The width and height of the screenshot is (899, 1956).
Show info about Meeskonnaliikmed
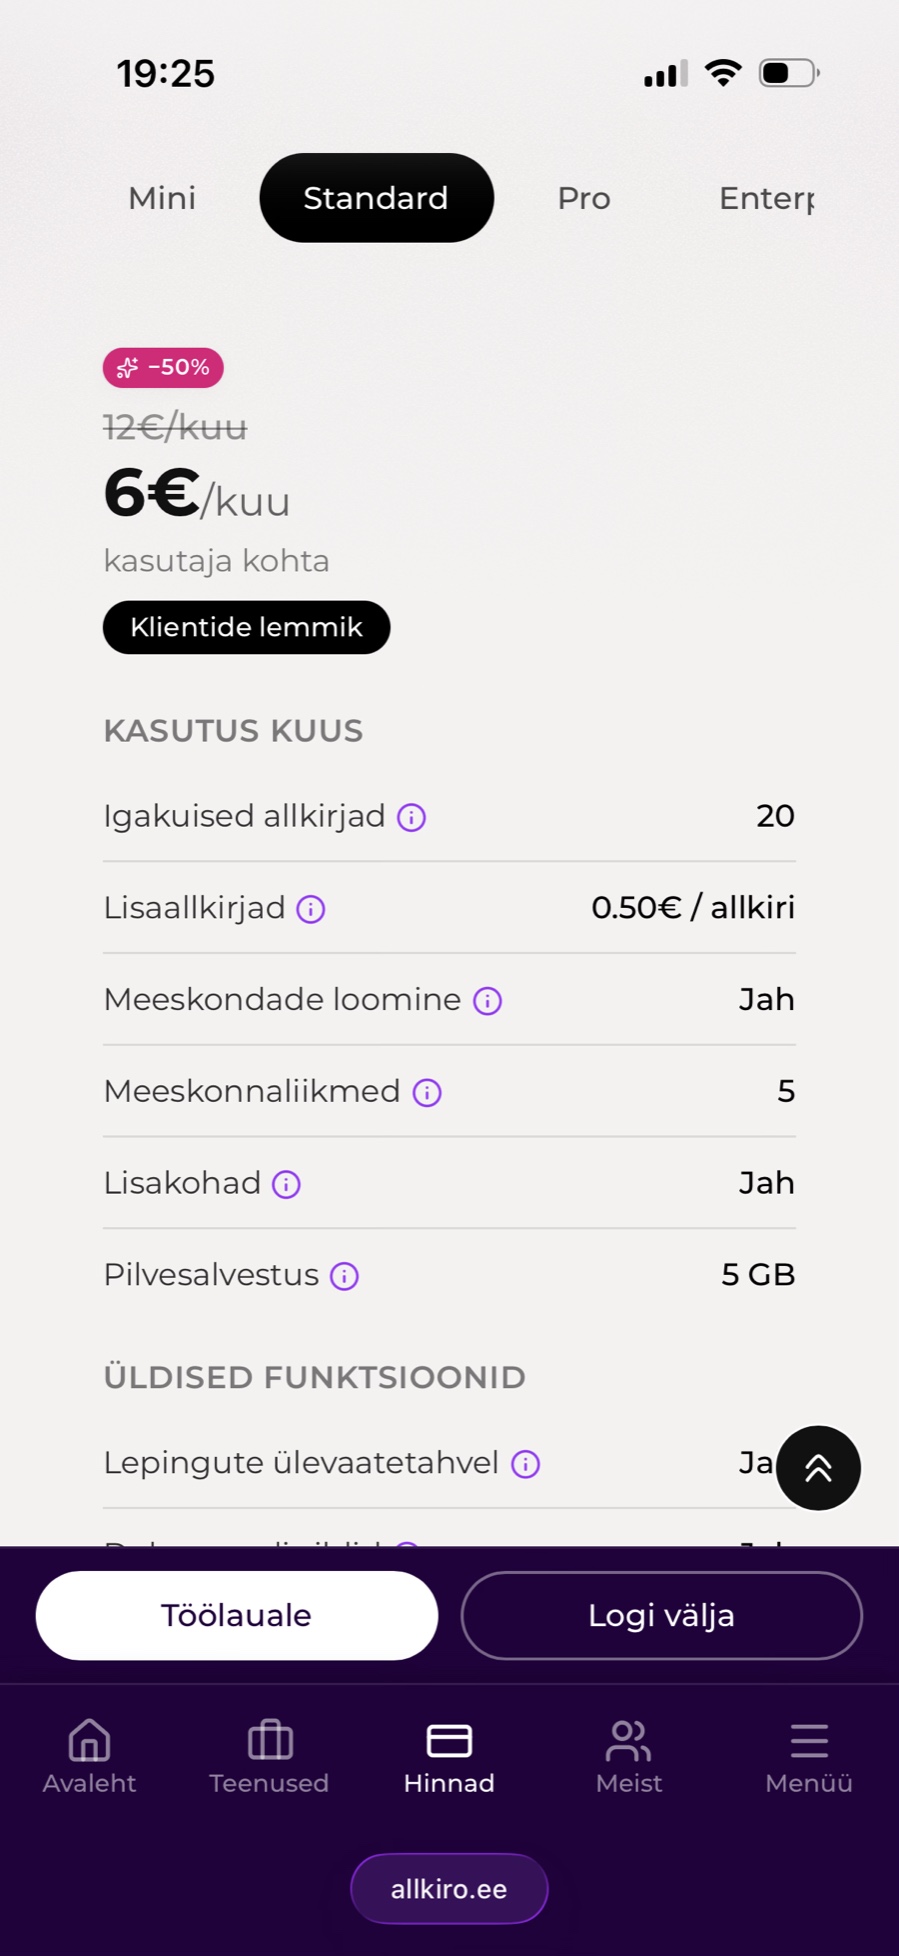[x=427, y=1093]
